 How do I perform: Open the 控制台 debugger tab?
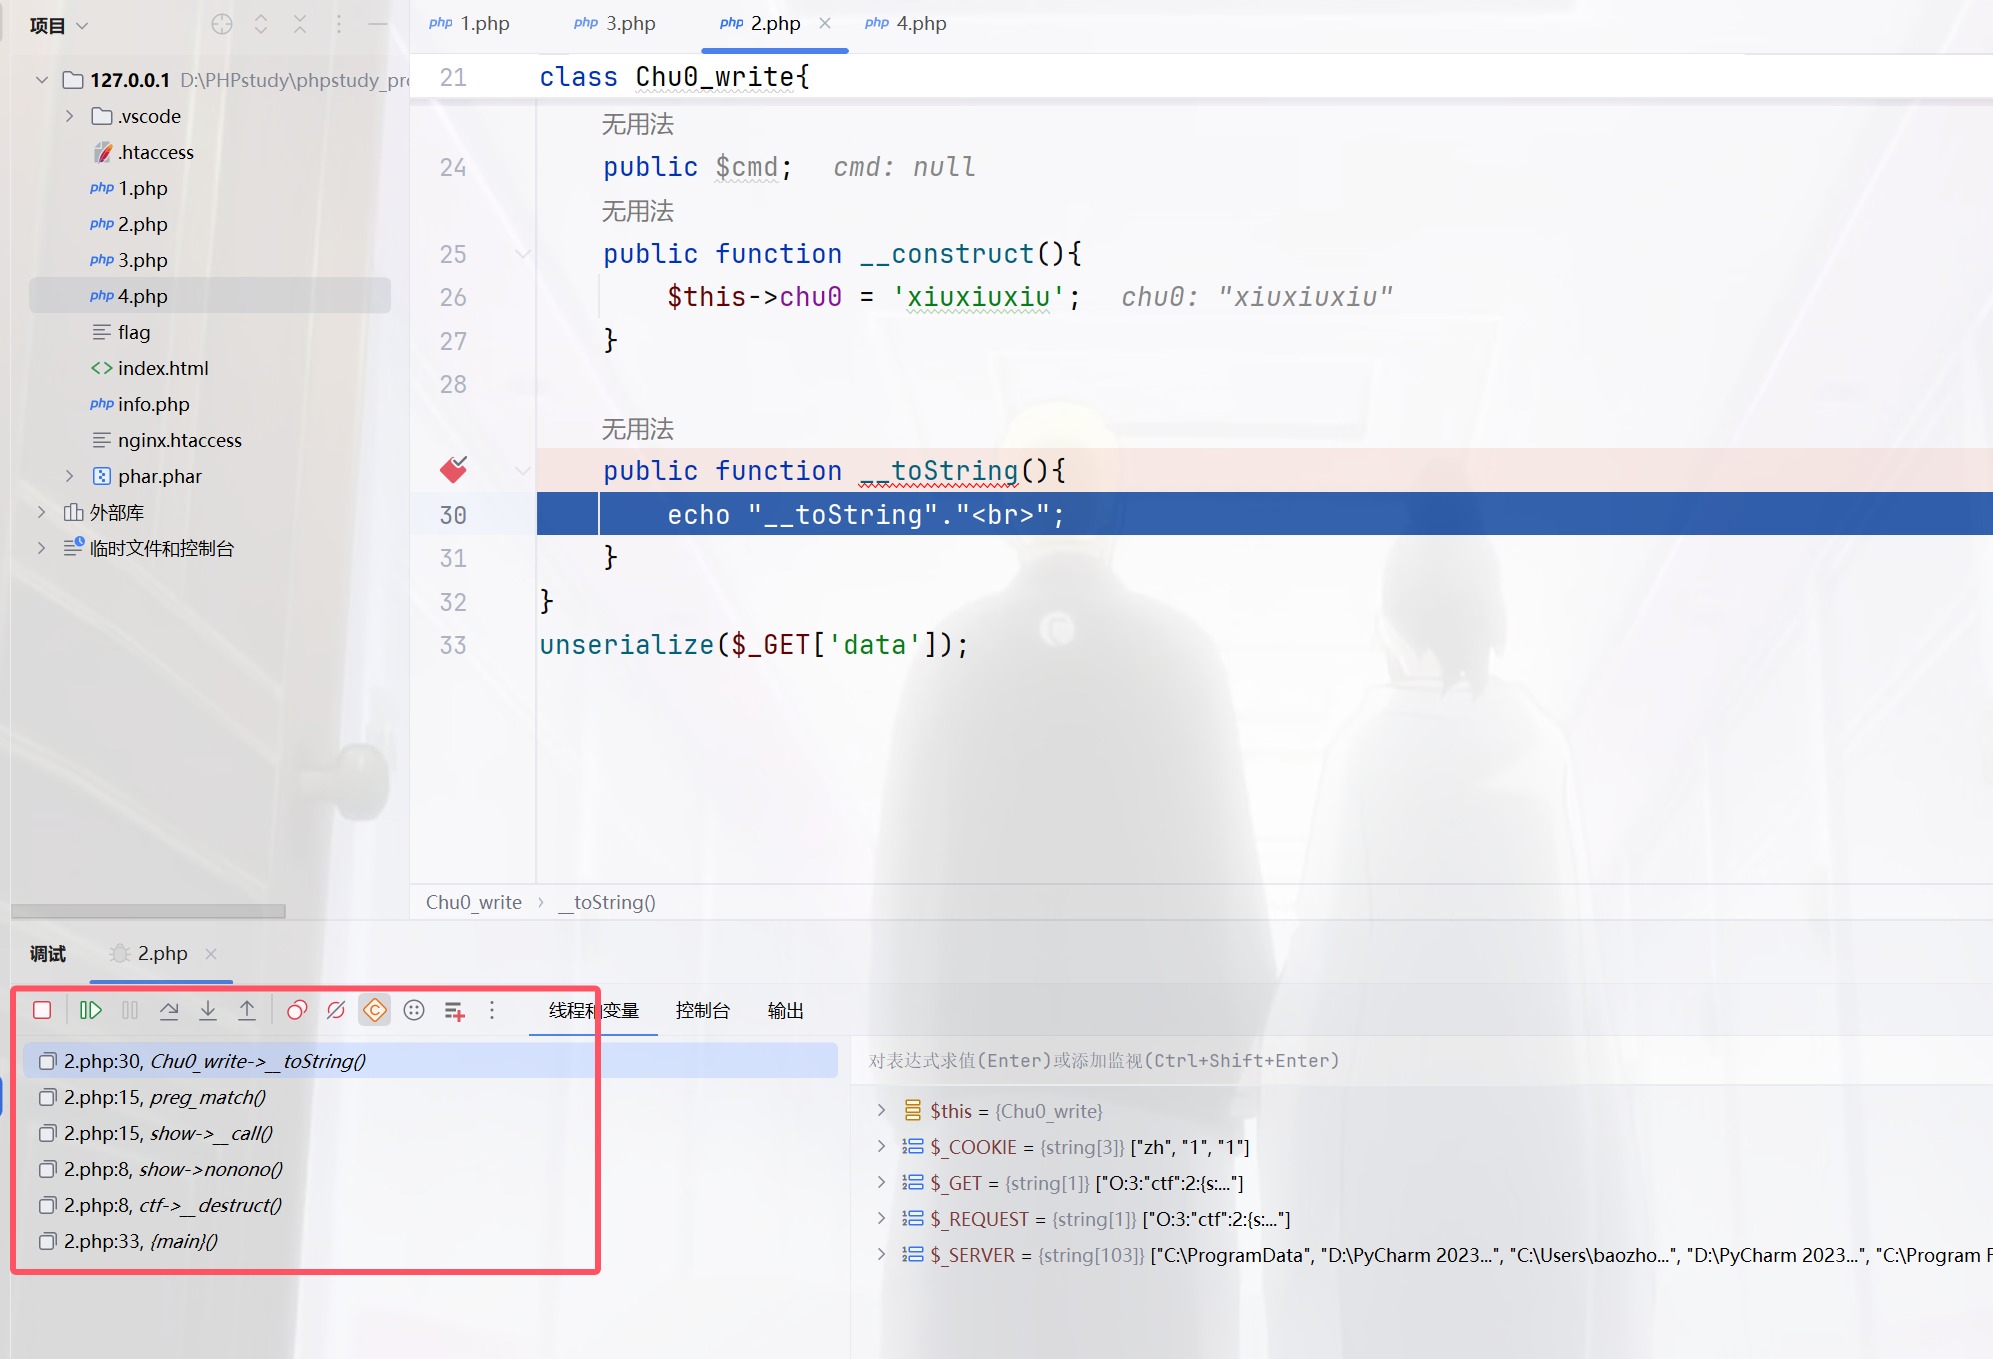702,1010
